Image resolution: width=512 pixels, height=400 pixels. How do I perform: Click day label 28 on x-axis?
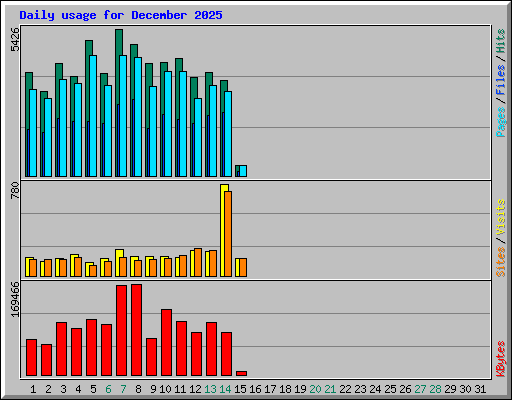tap(435, 389)
